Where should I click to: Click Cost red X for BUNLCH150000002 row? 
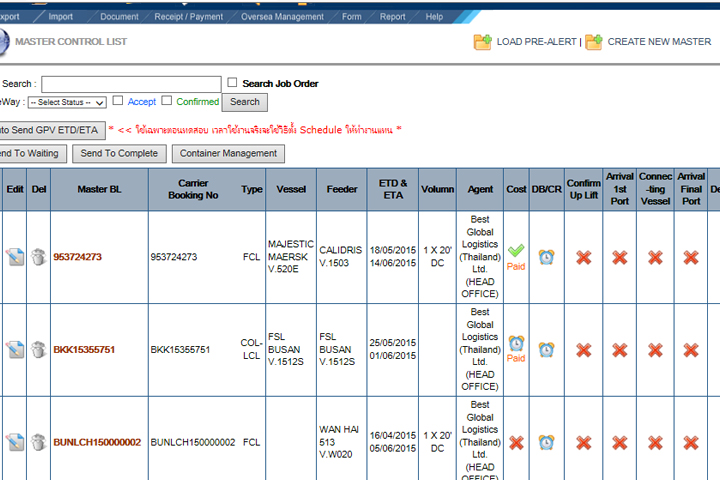click(516, 442)
